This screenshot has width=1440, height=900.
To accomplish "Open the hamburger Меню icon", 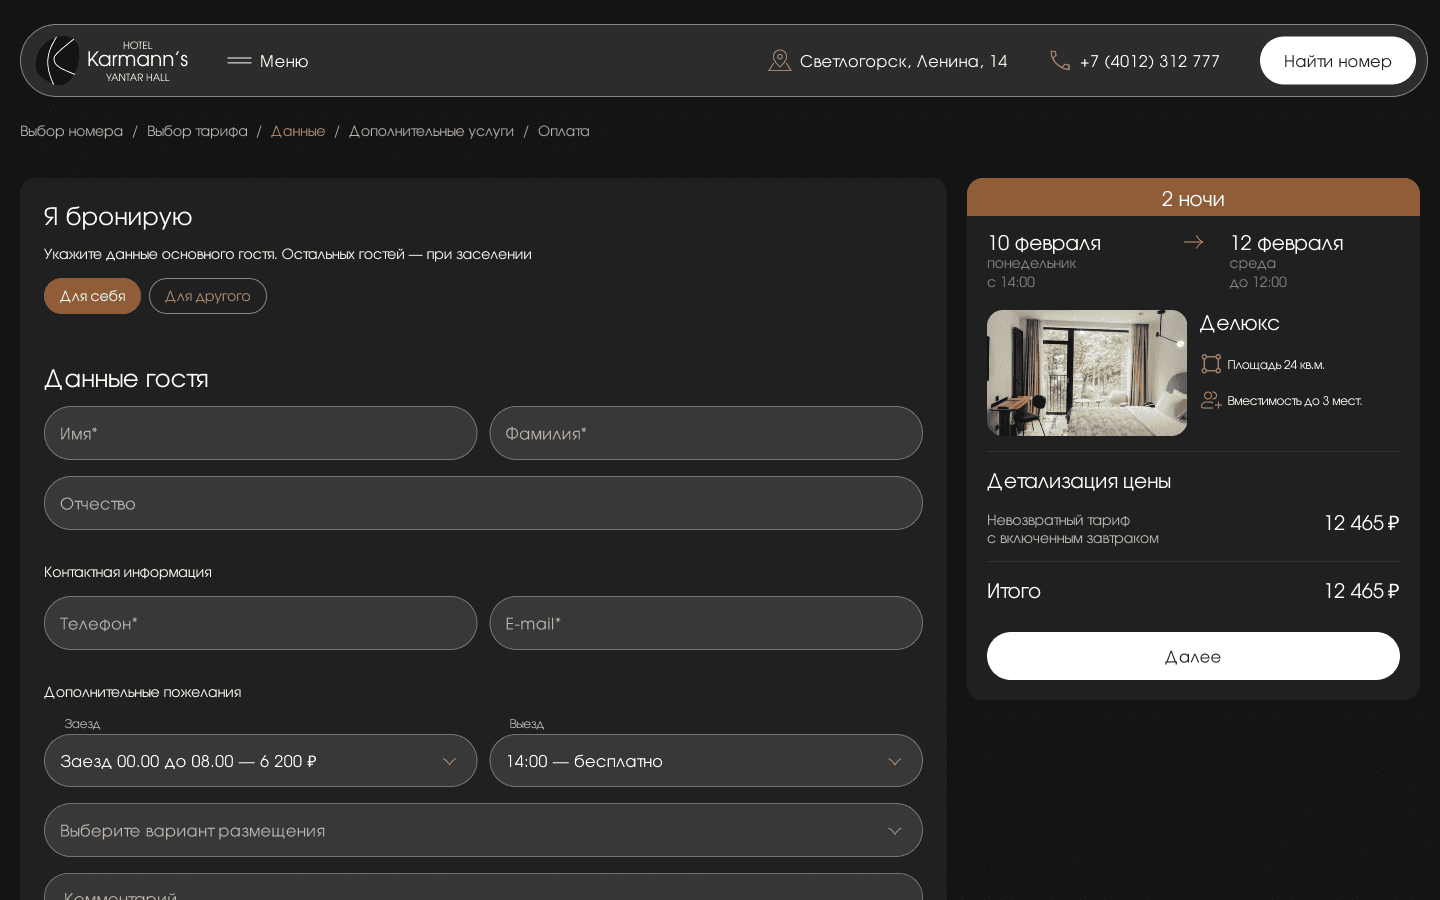I will [x=239, y=61].
